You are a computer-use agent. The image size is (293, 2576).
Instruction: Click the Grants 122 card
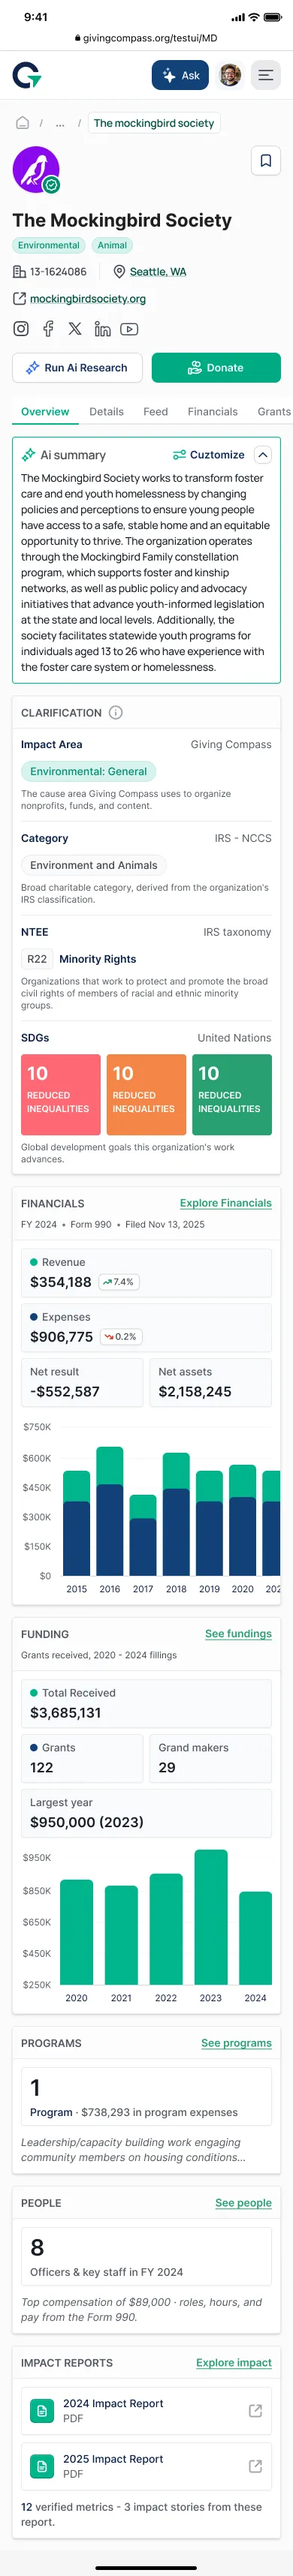click(x=82, y=1758)
